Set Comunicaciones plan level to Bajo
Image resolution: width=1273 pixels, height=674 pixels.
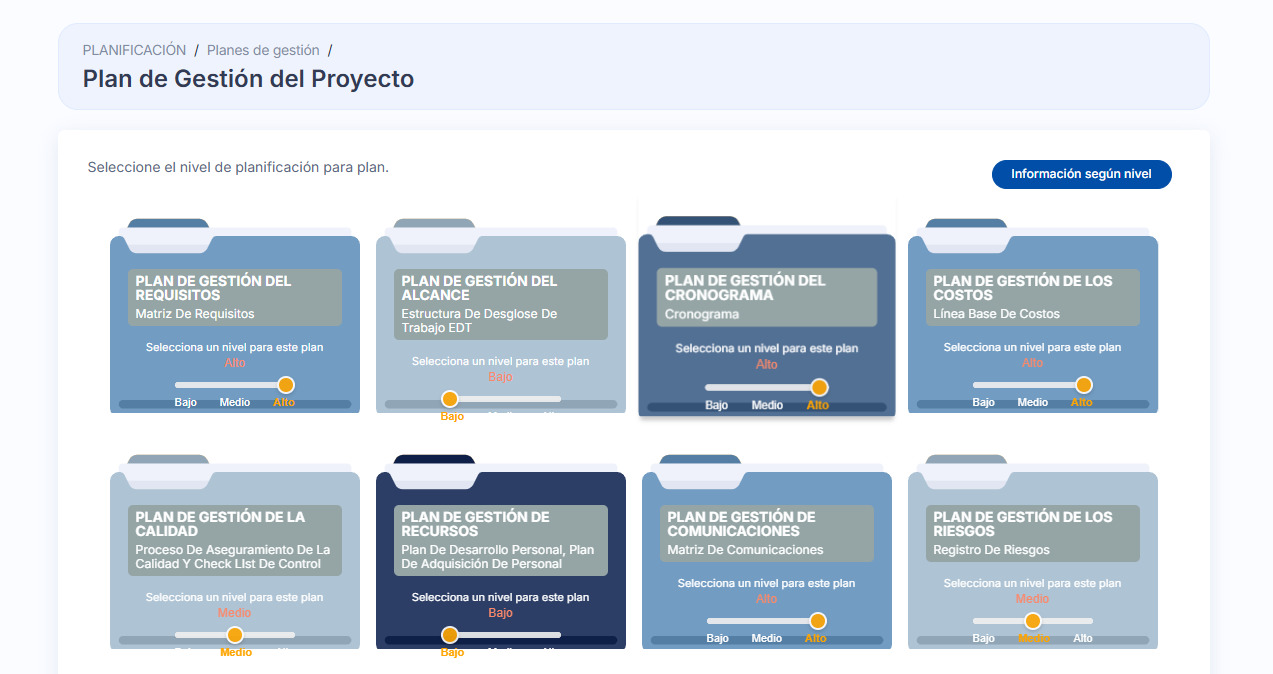(717, 638)
